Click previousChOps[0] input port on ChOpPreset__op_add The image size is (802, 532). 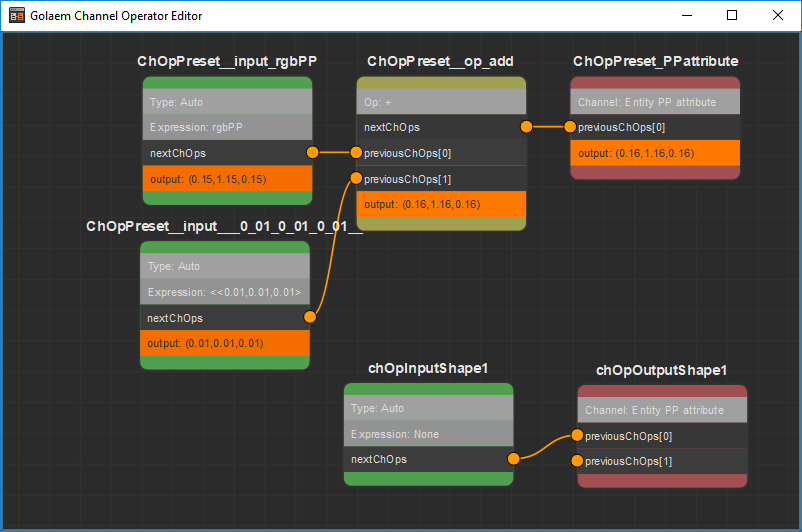pyautogui.click(x=356, y=152)
